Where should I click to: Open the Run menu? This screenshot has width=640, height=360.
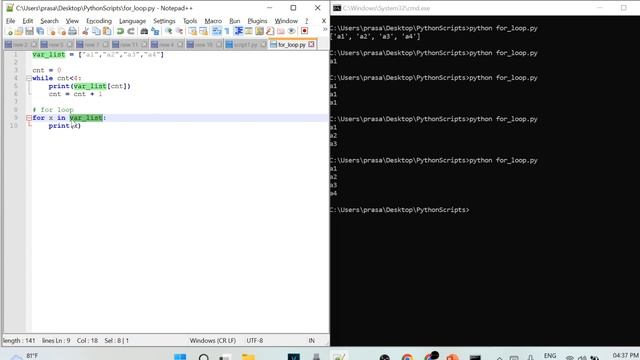[235, 21]
